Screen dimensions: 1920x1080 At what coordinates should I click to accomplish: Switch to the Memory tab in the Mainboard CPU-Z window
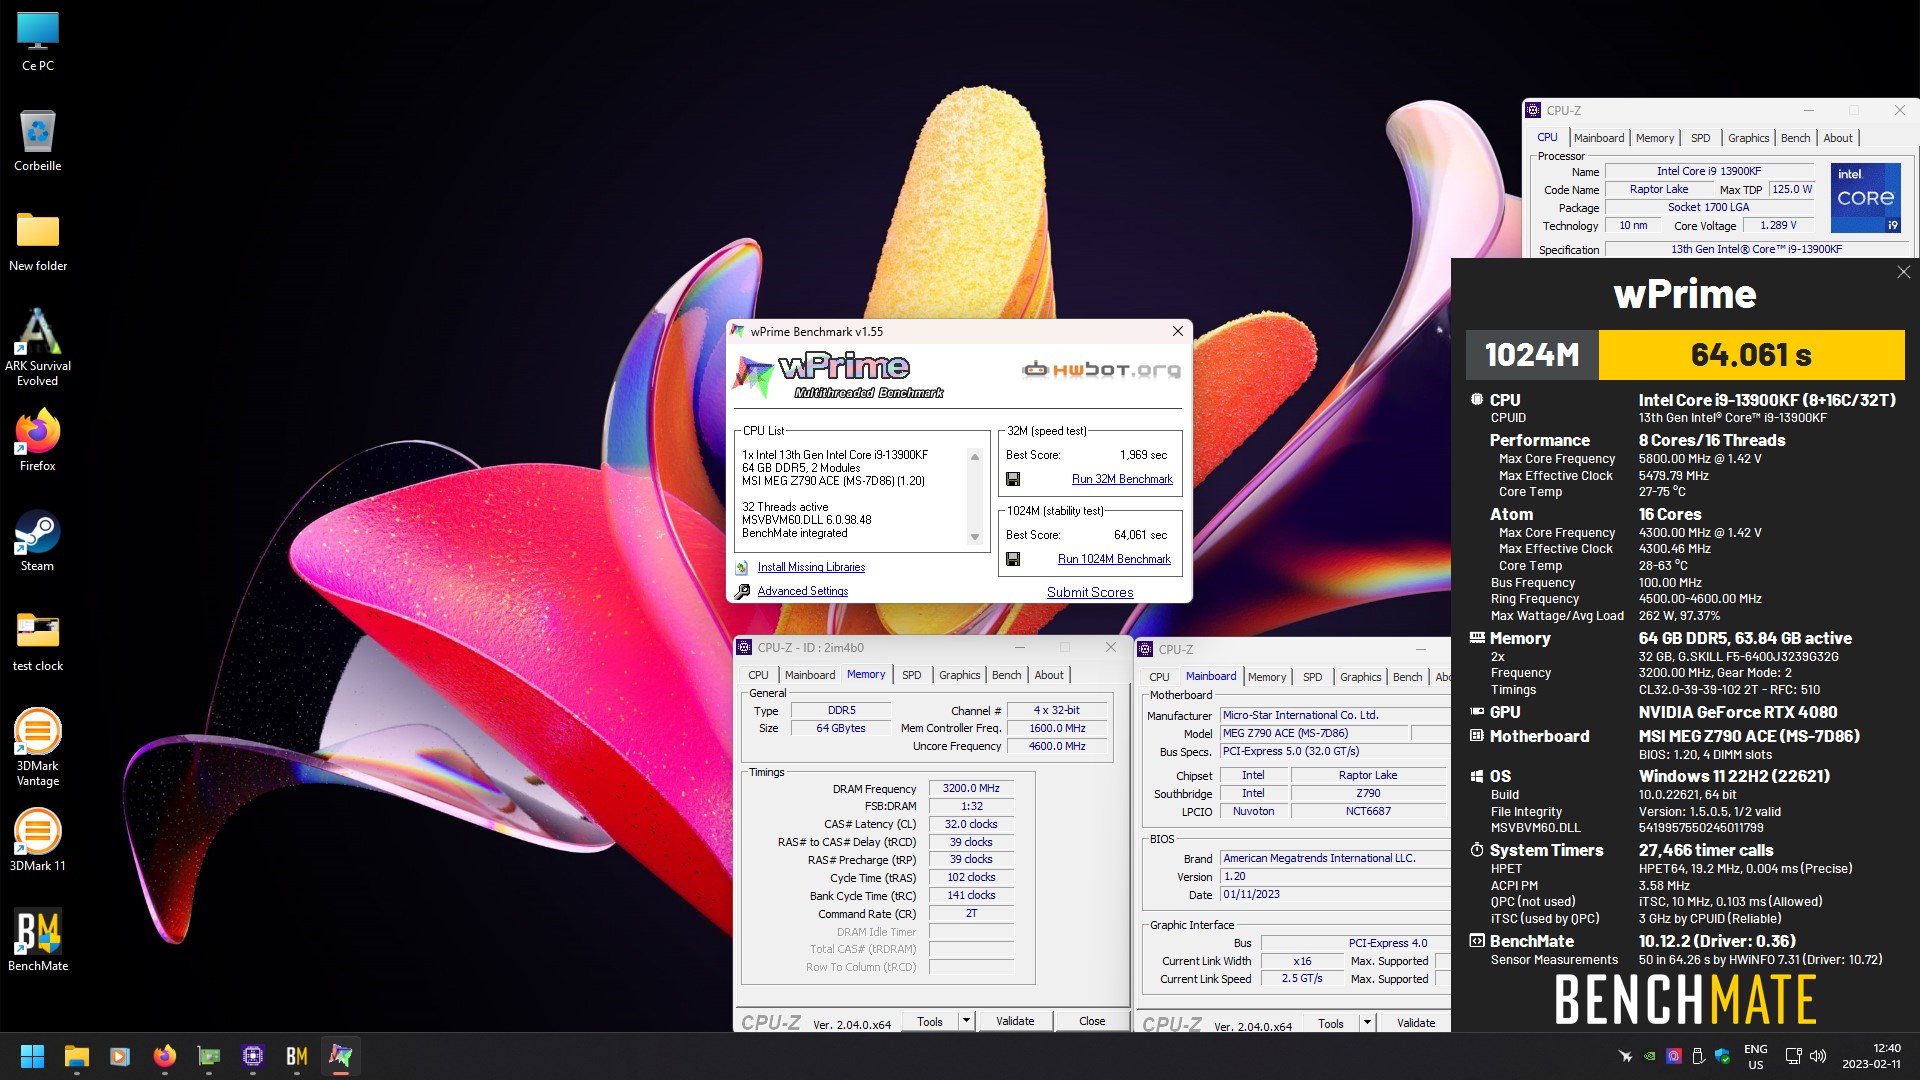1267,677
